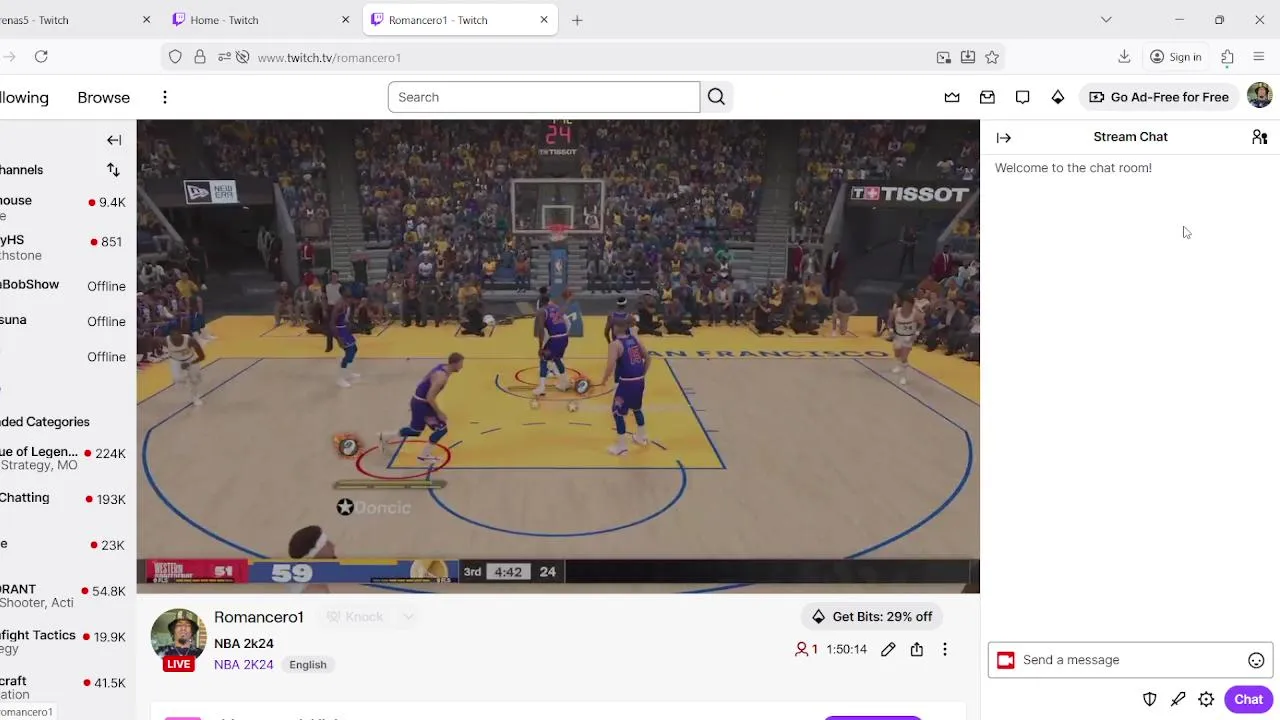Close the Home - Twitch browser tab

[x=345, y=20]
